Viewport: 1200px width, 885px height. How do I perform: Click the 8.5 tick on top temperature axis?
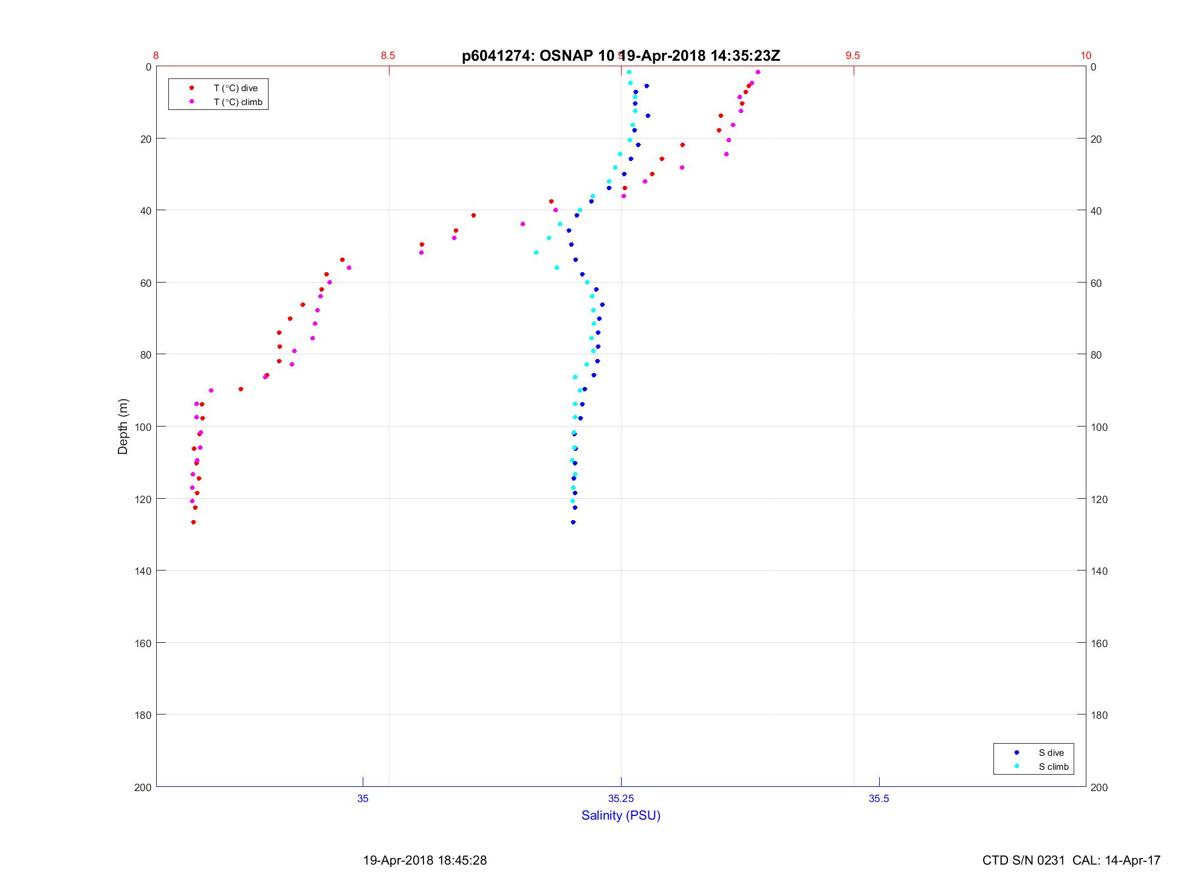[x=388, y=56]
